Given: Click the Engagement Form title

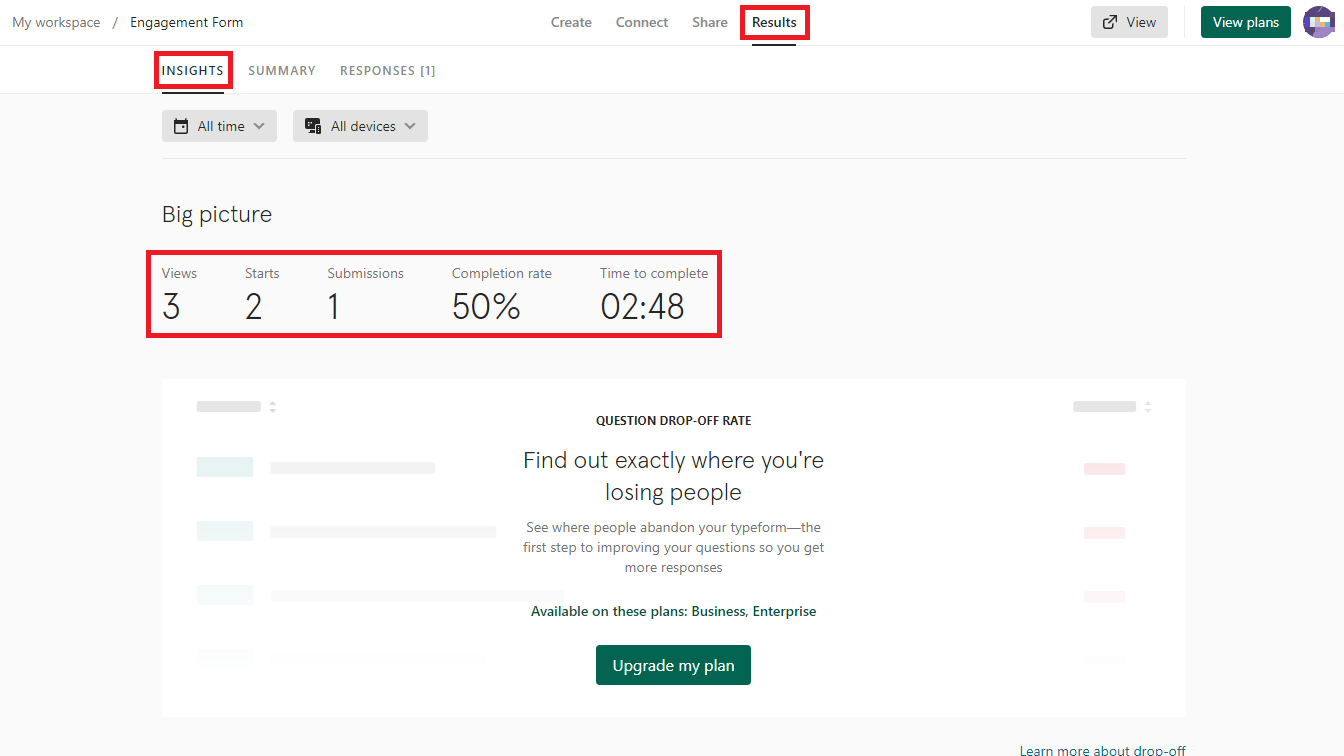Looking at the screenshot, I should click(x=186, y=22).
